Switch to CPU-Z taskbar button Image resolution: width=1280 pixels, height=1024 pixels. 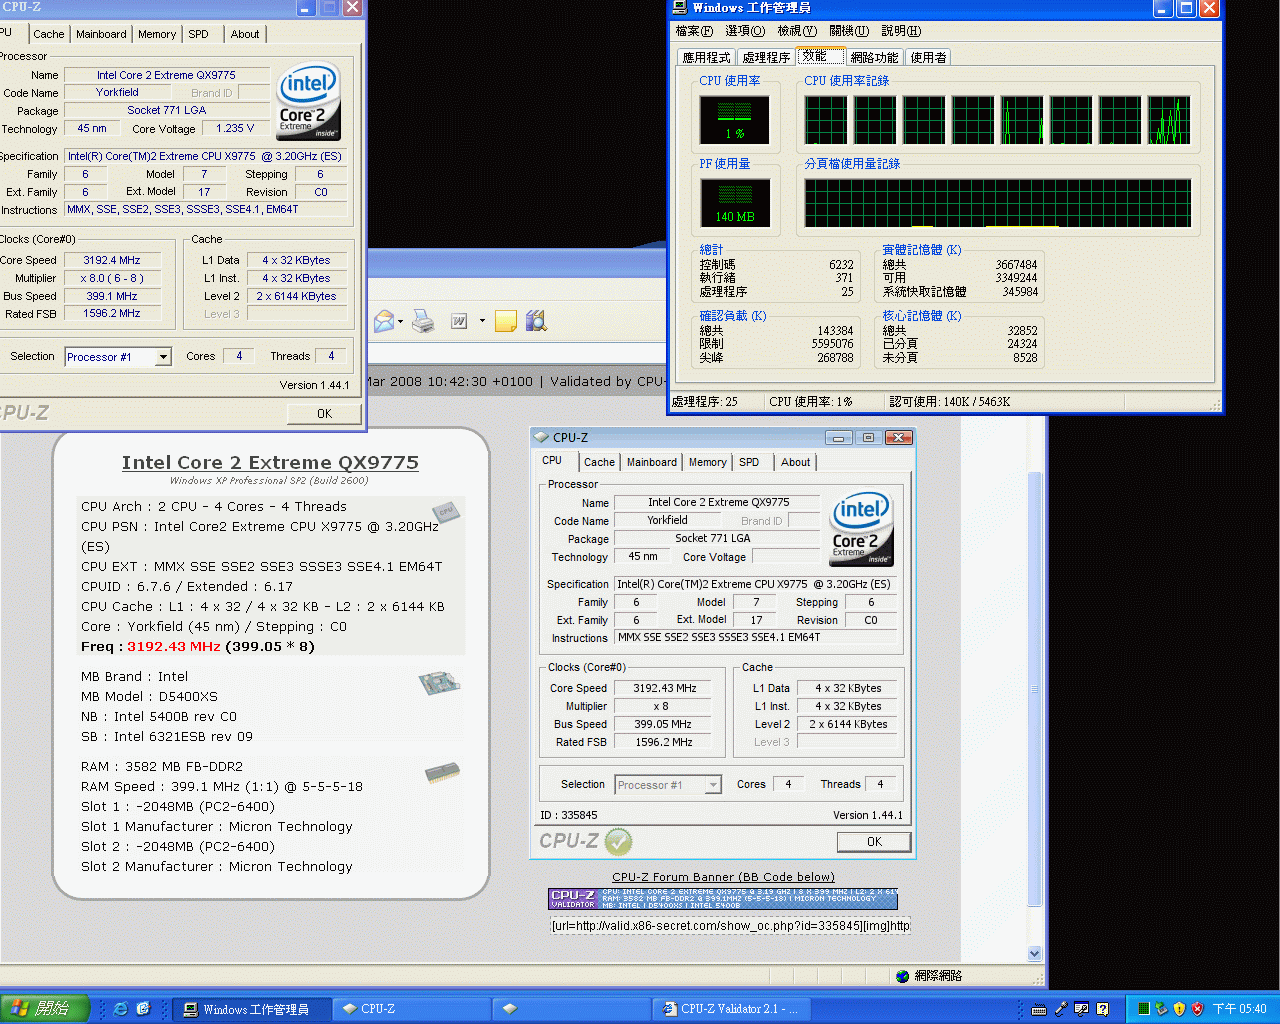[x=412, y=1009]
